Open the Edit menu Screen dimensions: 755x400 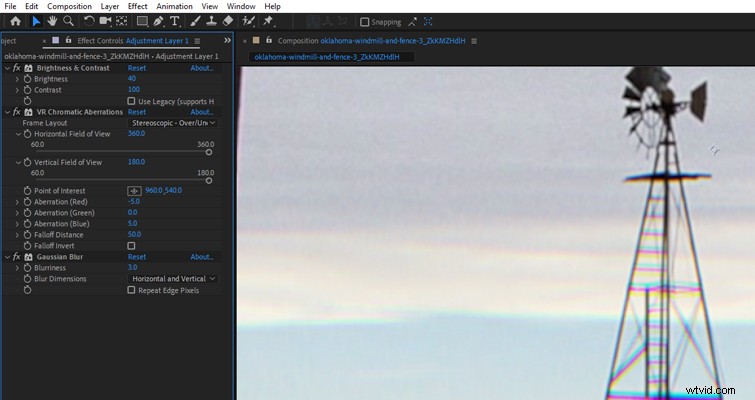(x=32, y=6)
